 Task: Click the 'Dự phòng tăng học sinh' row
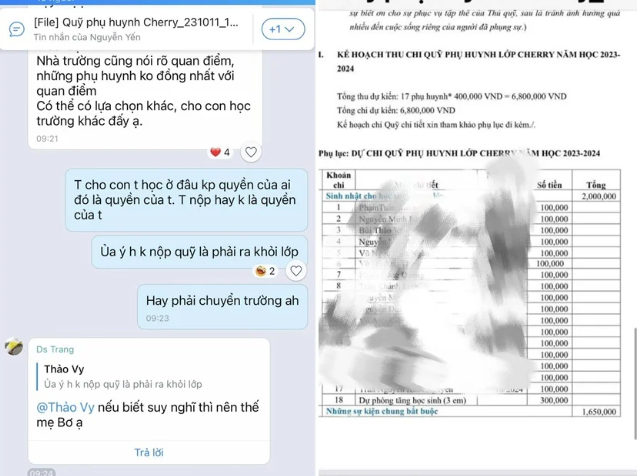pos(470,400)
